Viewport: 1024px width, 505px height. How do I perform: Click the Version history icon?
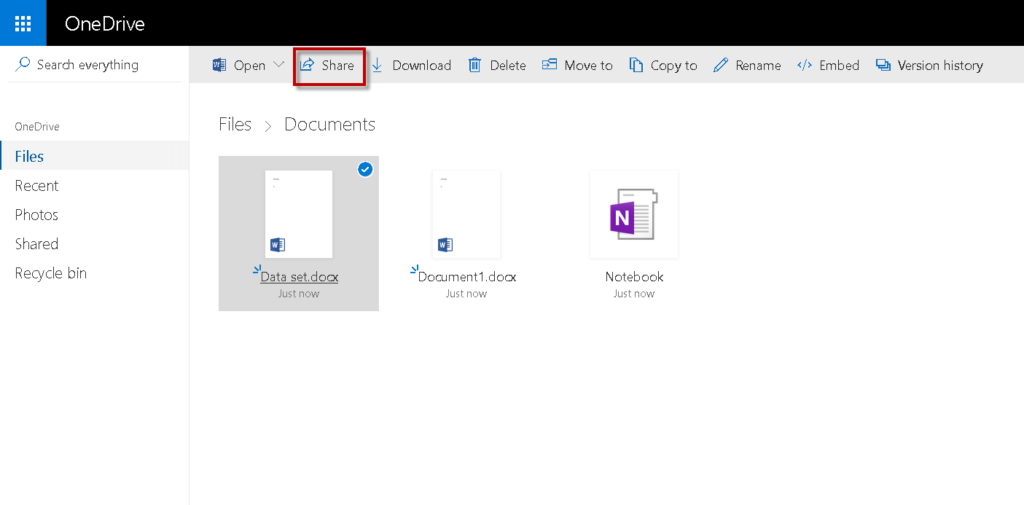click(884, 65)
